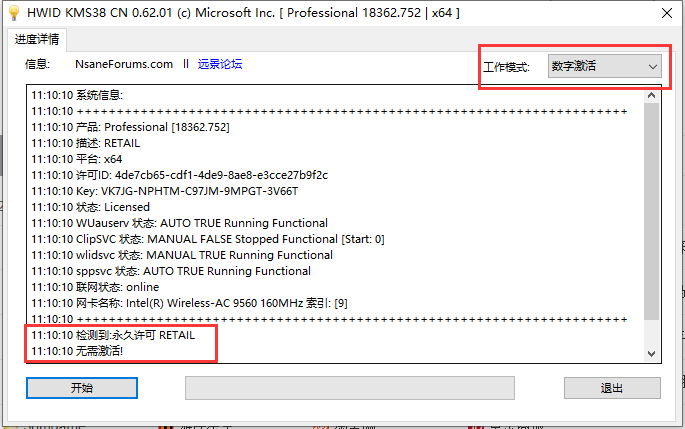Click the log scrollbar up arrow

click(x=651, y=95)
